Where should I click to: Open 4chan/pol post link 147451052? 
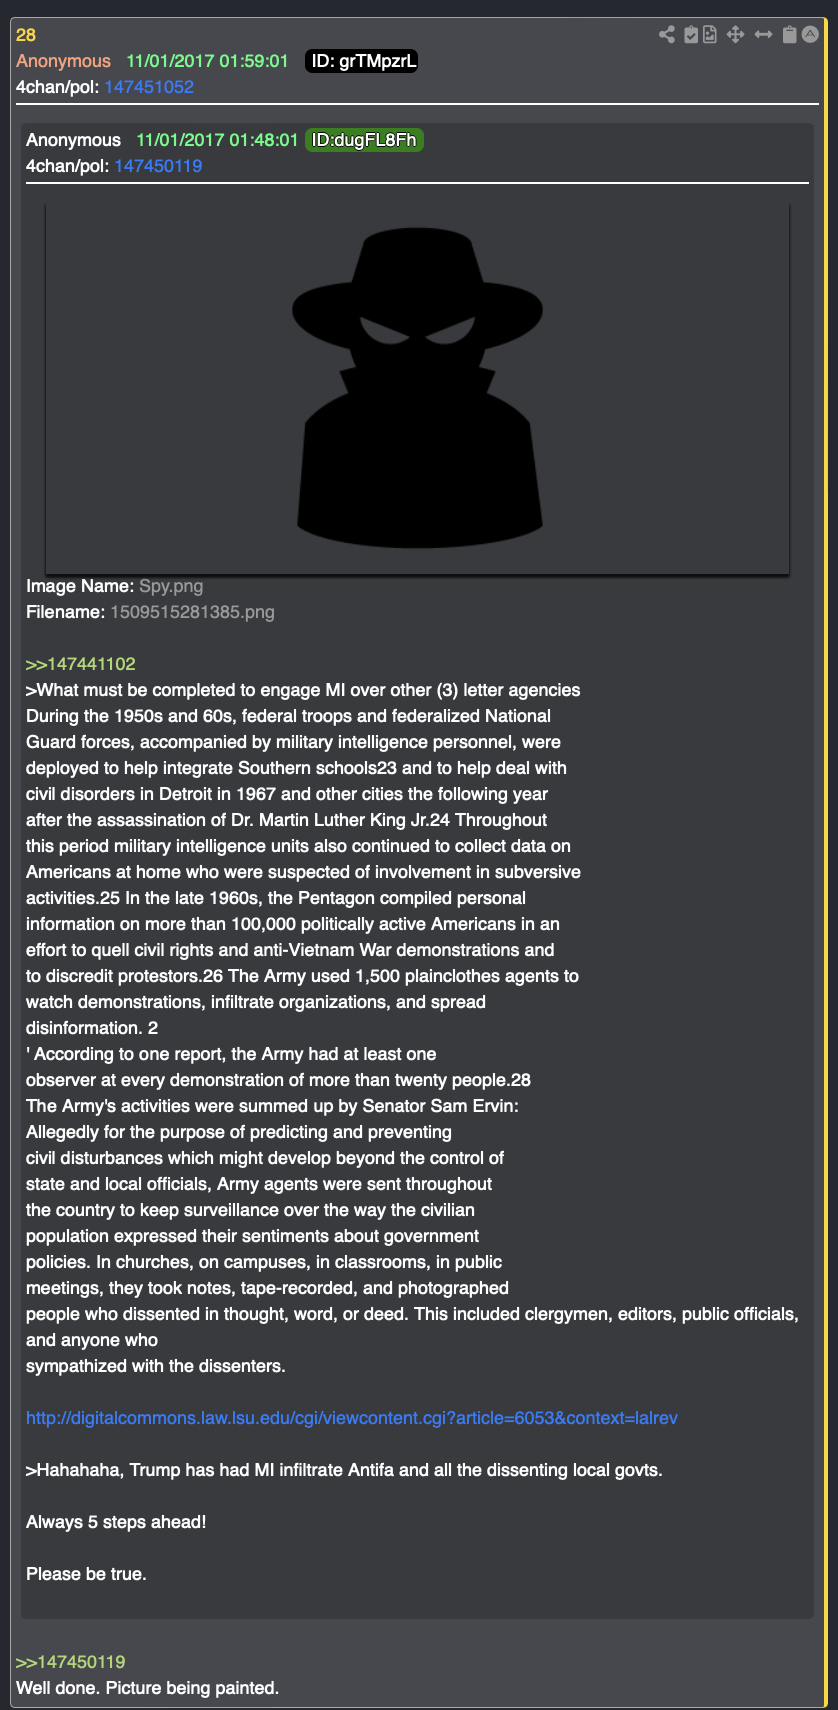(x=149, y=87)
